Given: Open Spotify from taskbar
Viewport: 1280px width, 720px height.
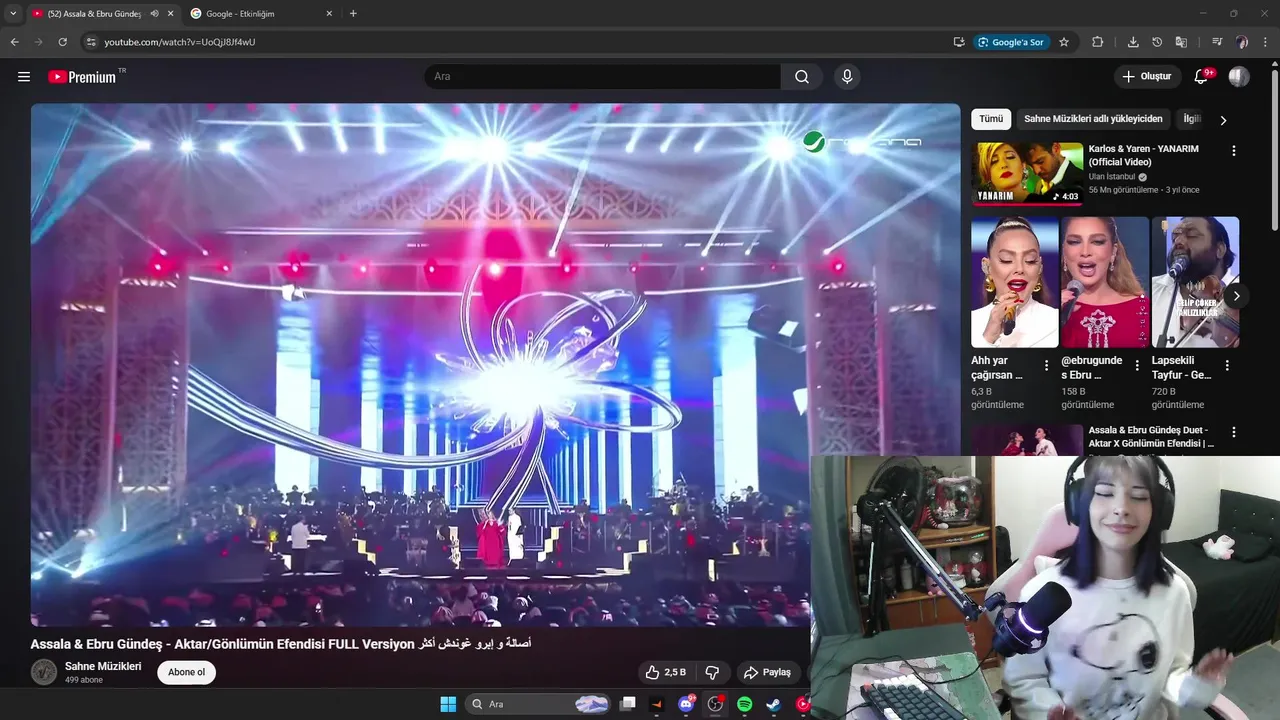Looking at the screenshot, I should pyautogui.click(x=744, y=704).
